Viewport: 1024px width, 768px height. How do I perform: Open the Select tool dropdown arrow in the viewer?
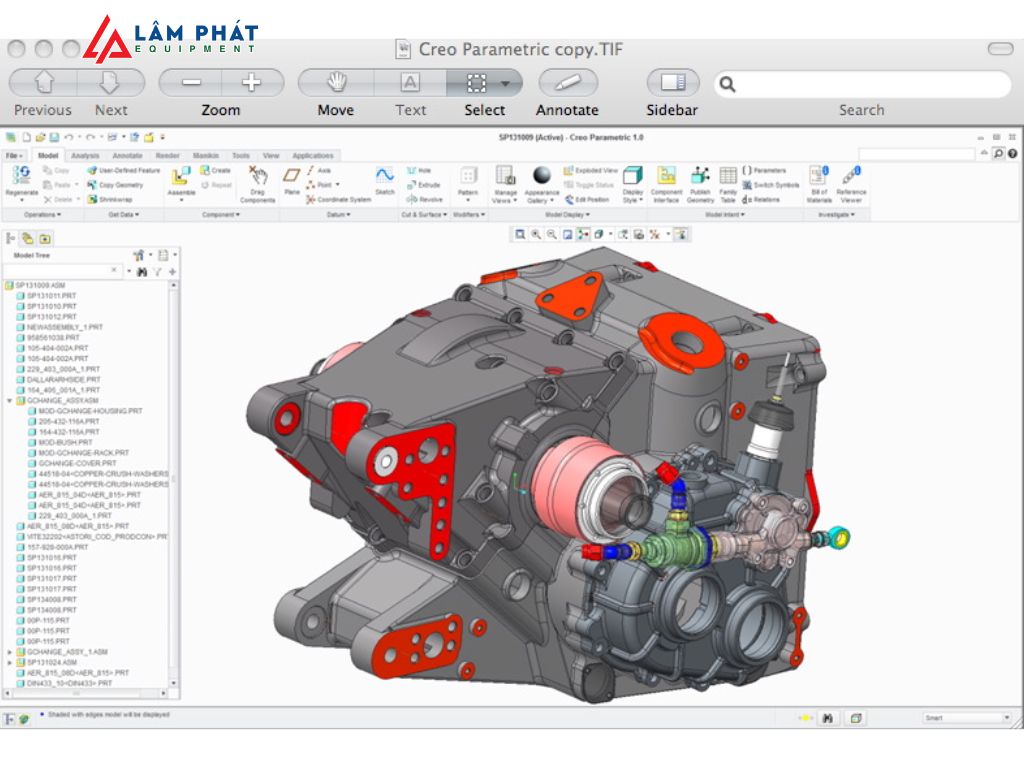[x=505, y=84]
